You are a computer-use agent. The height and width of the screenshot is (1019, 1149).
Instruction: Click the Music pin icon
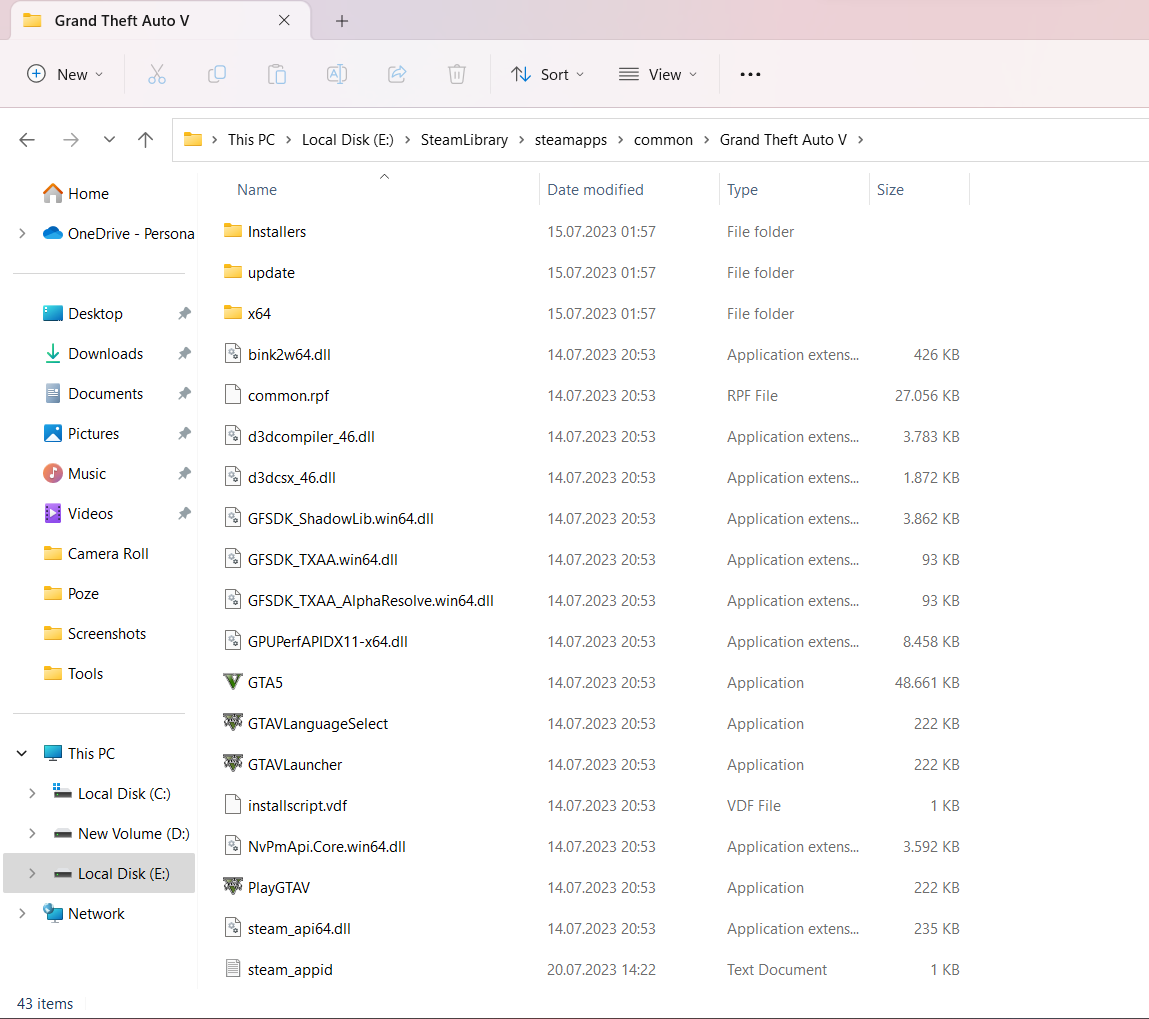[185, 474]
